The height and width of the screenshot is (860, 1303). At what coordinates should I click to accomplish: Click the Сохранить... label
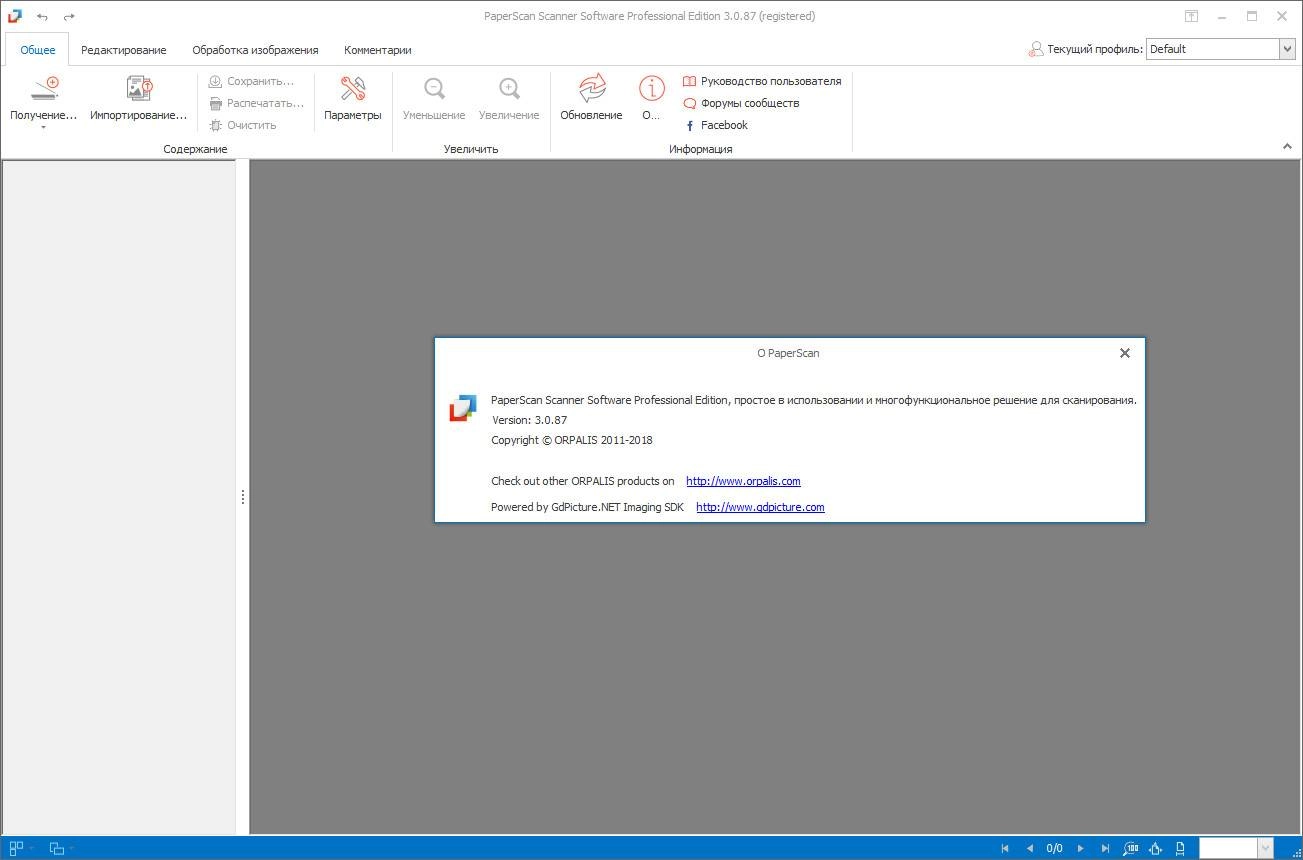(261, 81)
